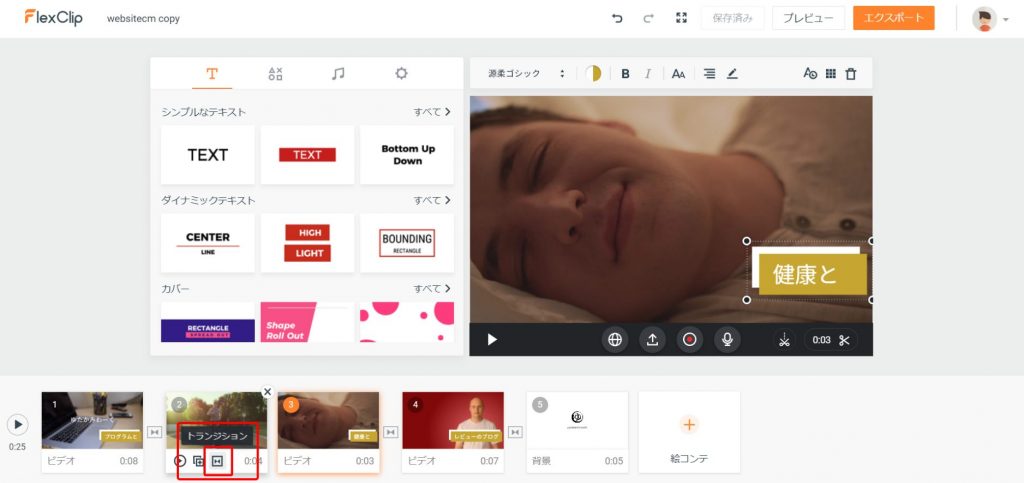Switch to the music tab
Screen dimensions: 1024x483
[338, 73]
